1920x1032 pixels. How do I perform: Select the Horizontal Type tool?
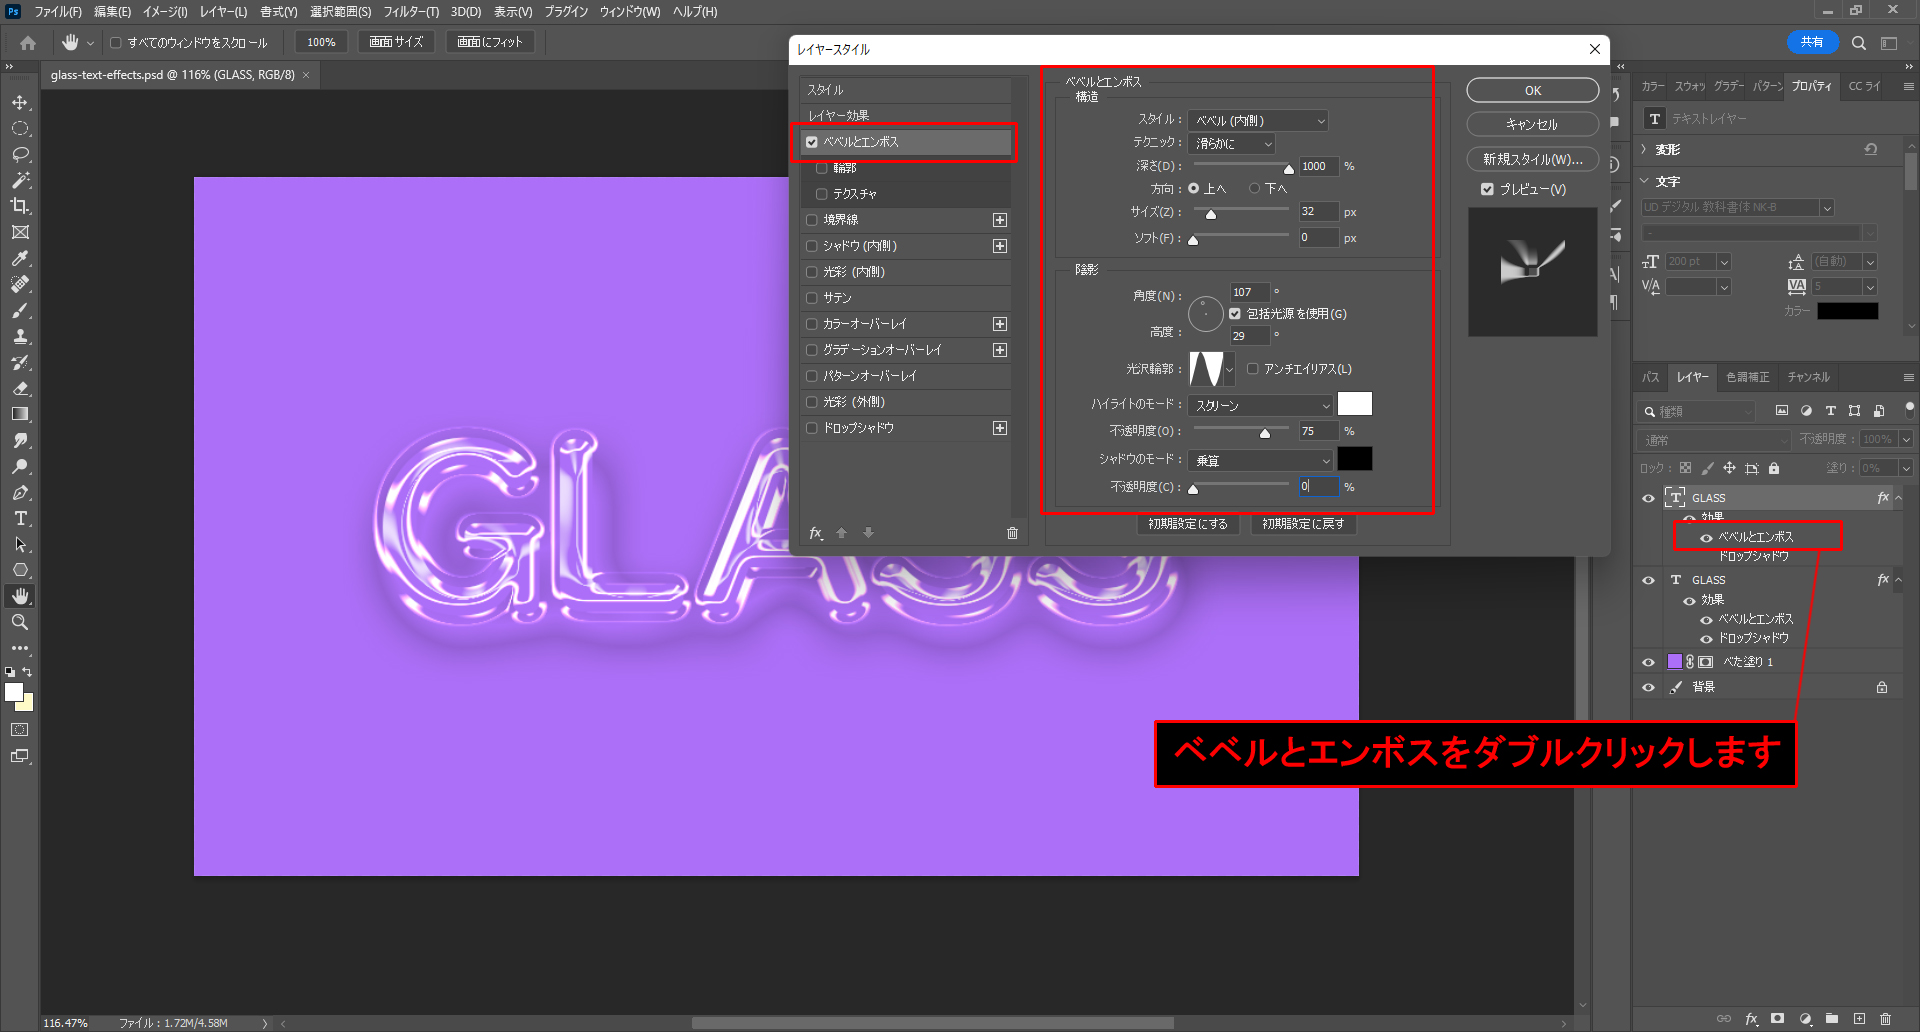[20, 518]
